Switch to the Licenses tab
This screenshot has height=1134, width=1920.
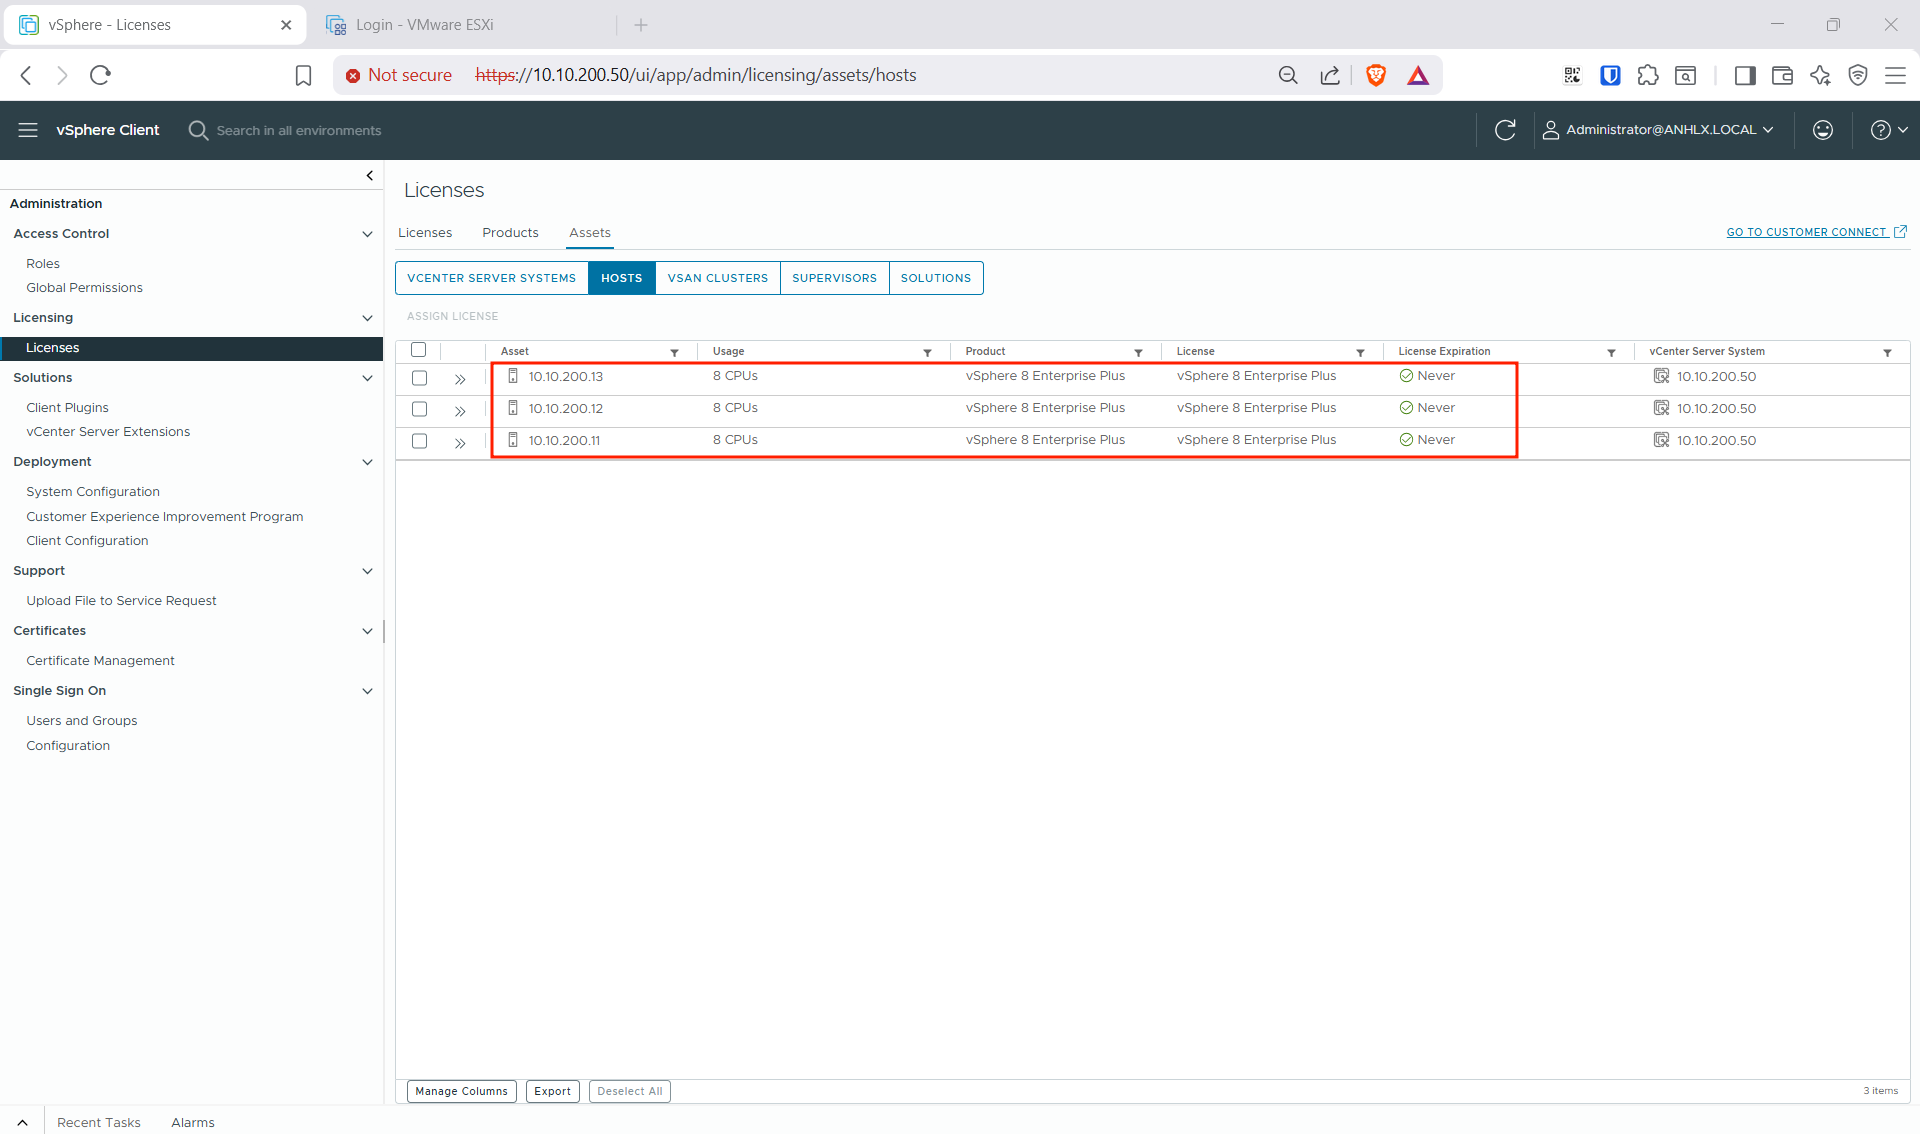425,233
